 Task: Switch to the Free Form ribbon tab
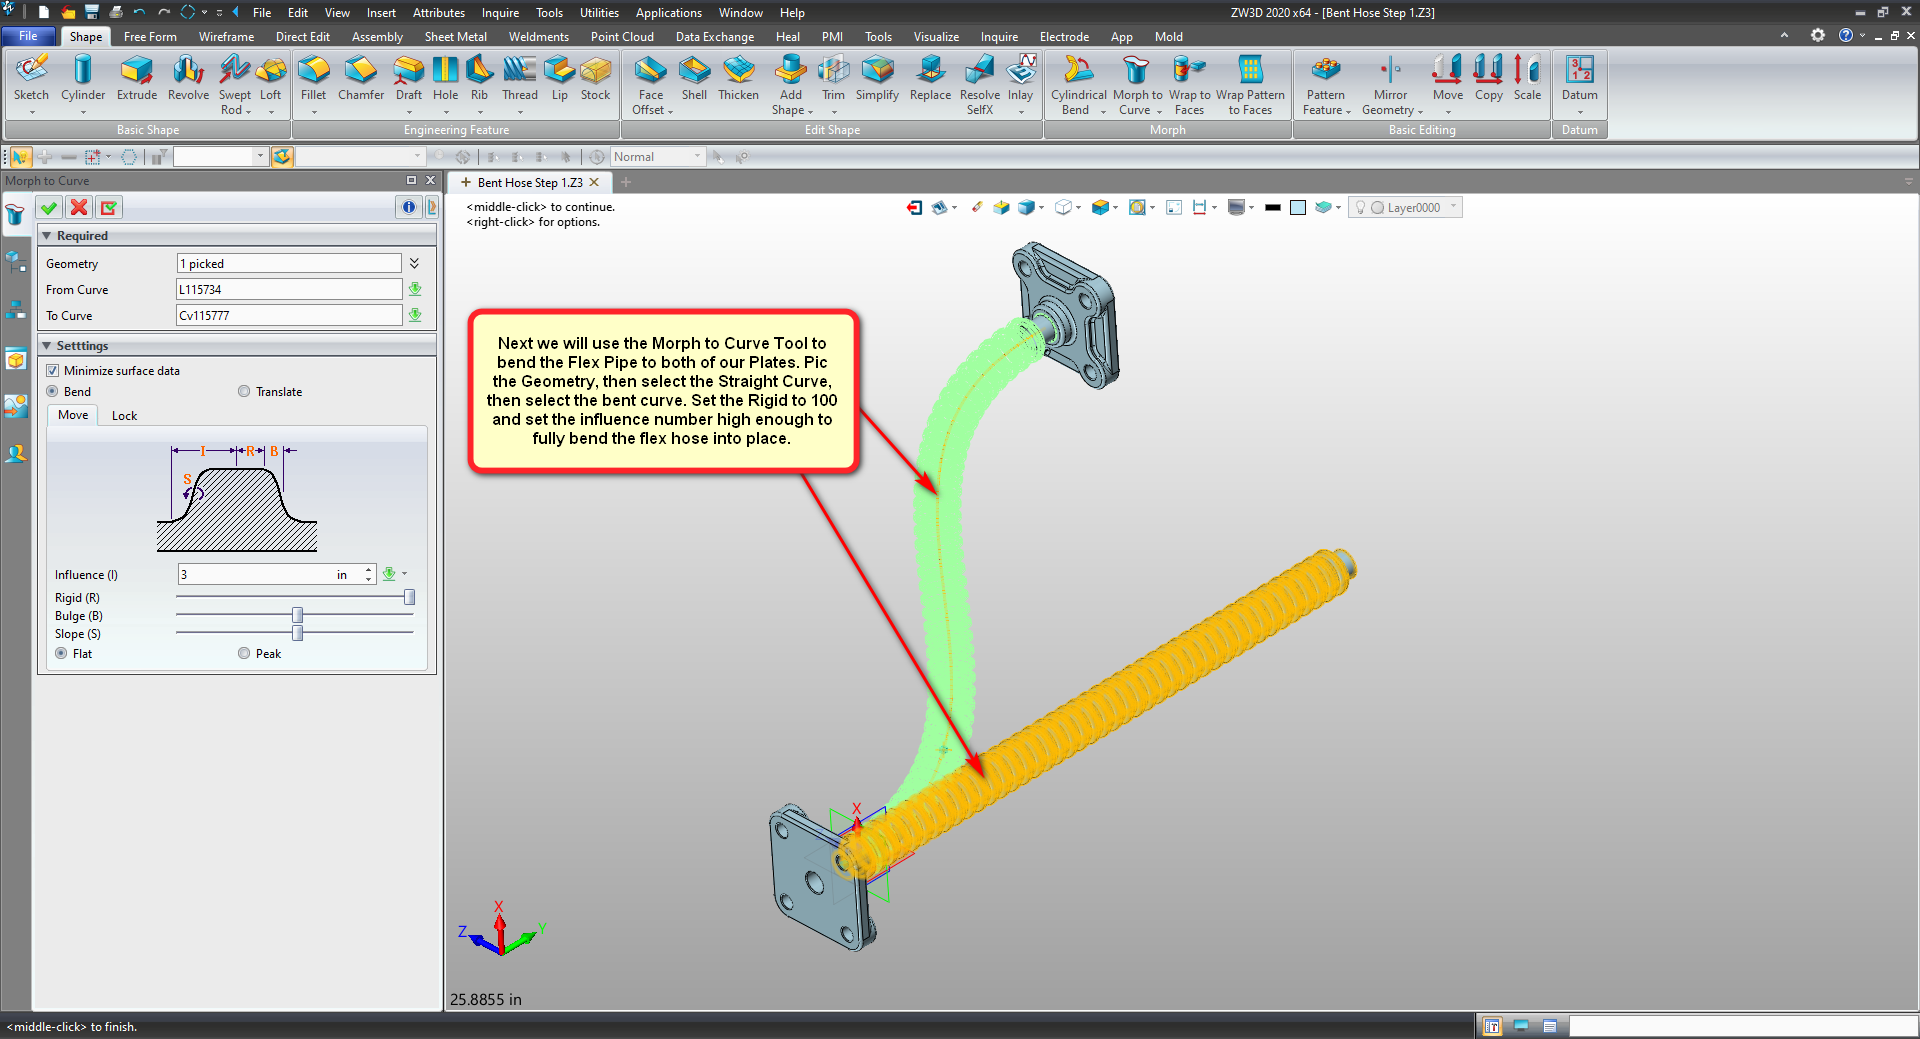pyautogui.click(x=150, y=37)
